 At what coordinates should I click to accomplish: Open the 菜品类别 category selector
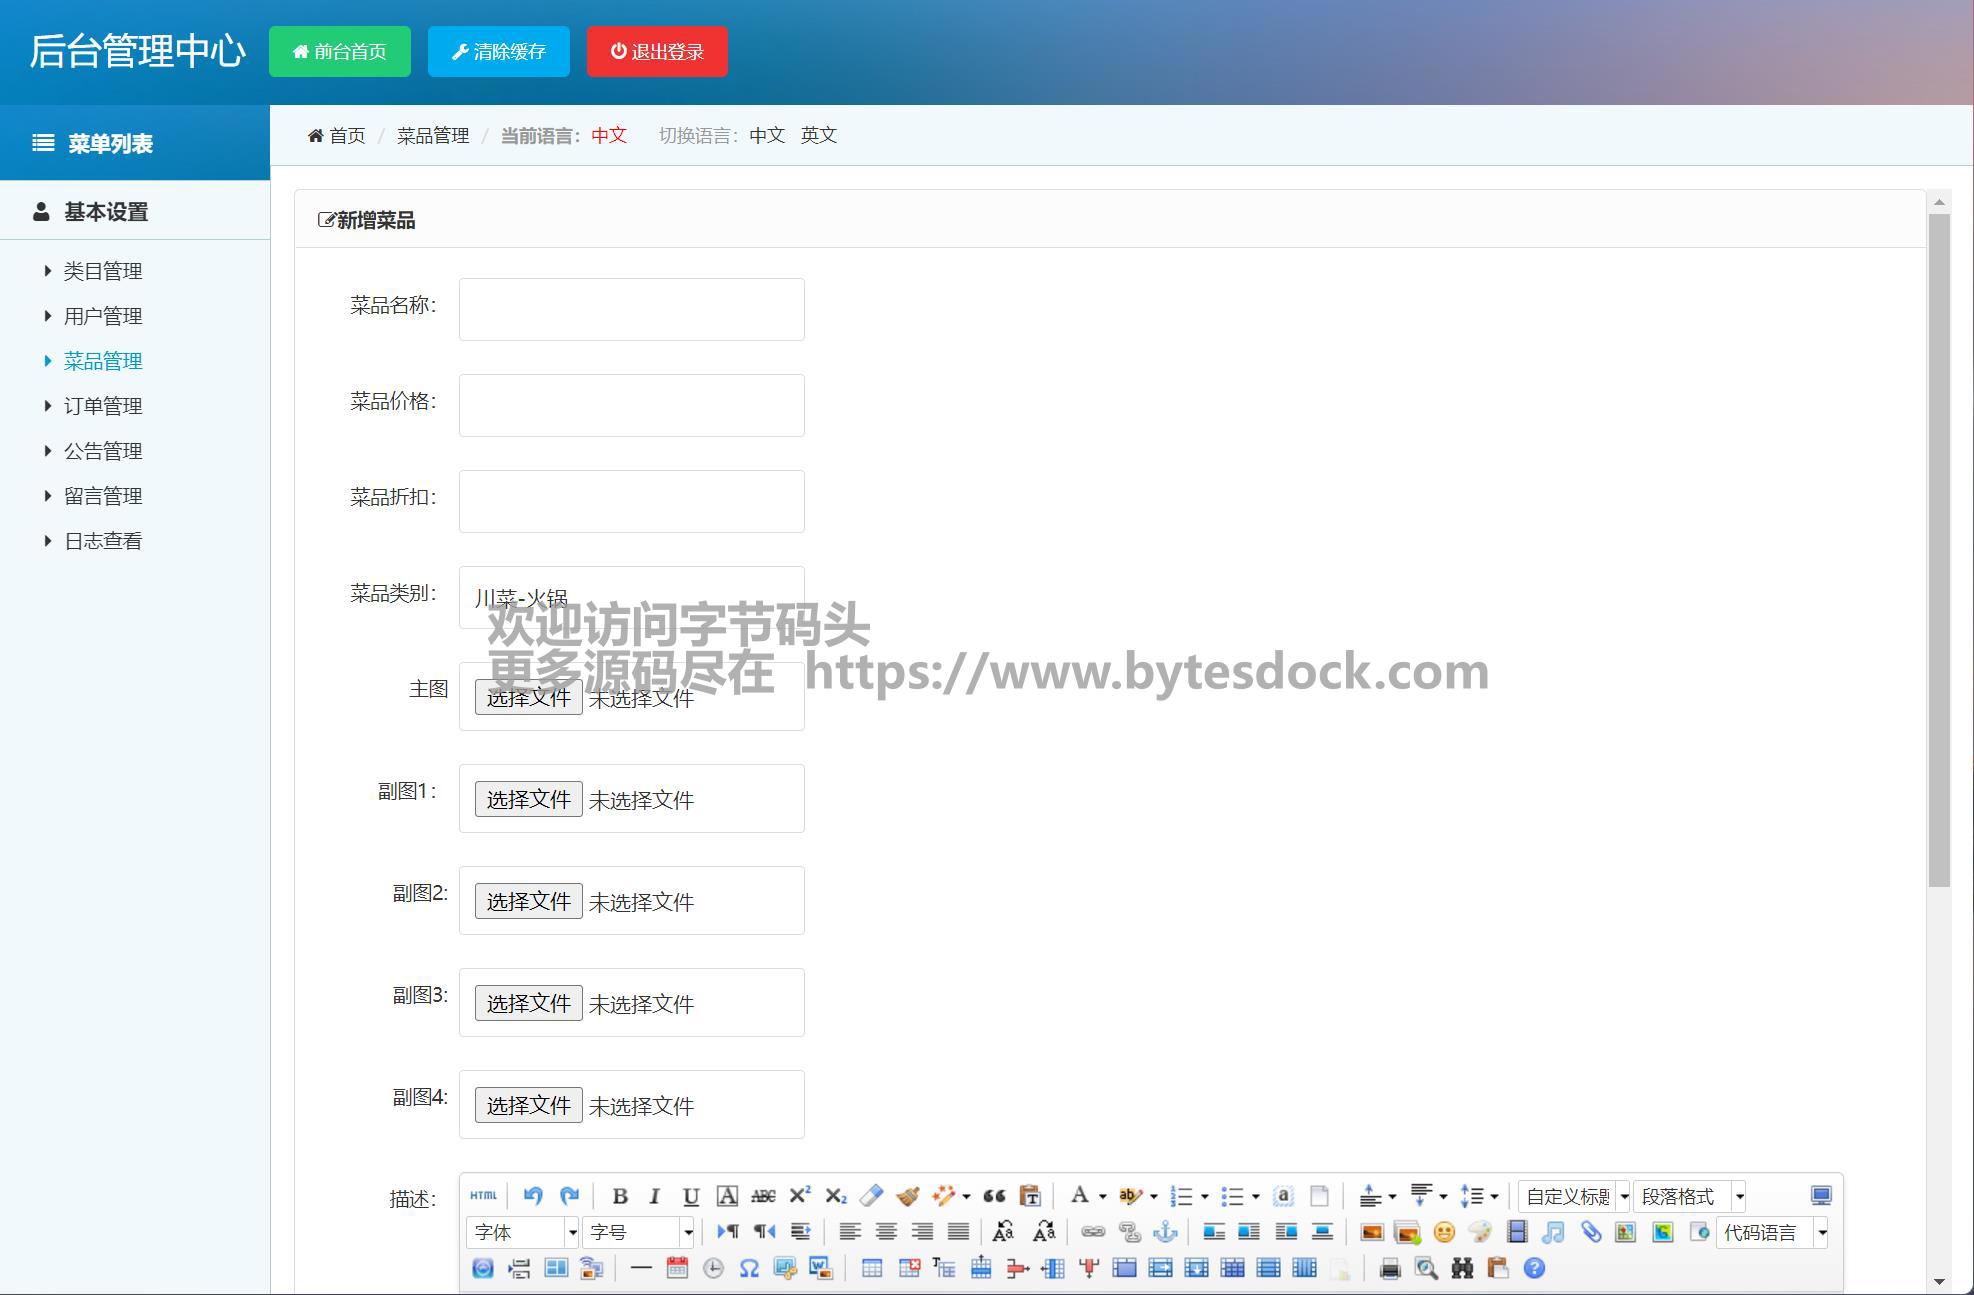[x=631, y=598]
